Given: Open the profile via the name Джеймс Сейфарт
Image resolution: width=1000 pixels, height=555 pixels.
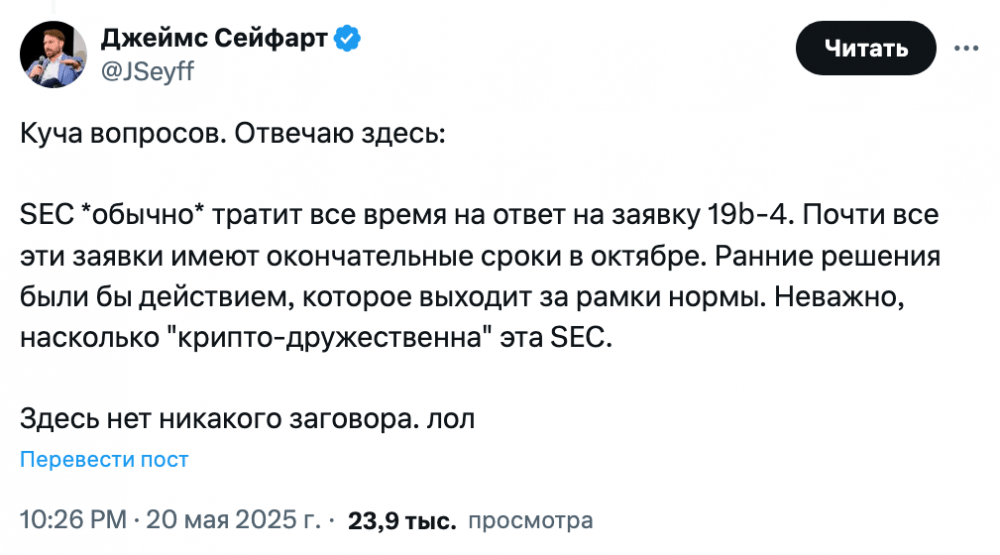Looking at the screenshot, I should click(214, 38).
